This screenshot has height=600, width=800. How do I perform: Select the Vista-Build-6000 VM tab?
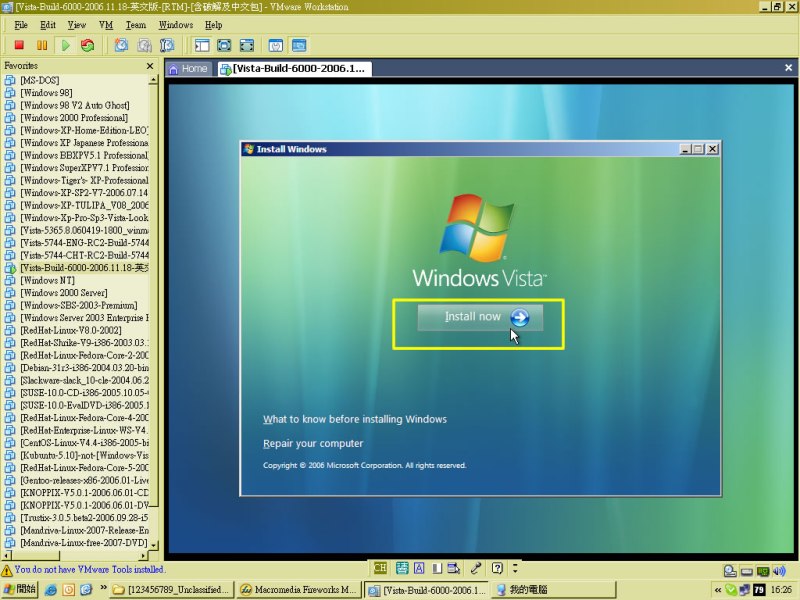click(x=293, y=69)
